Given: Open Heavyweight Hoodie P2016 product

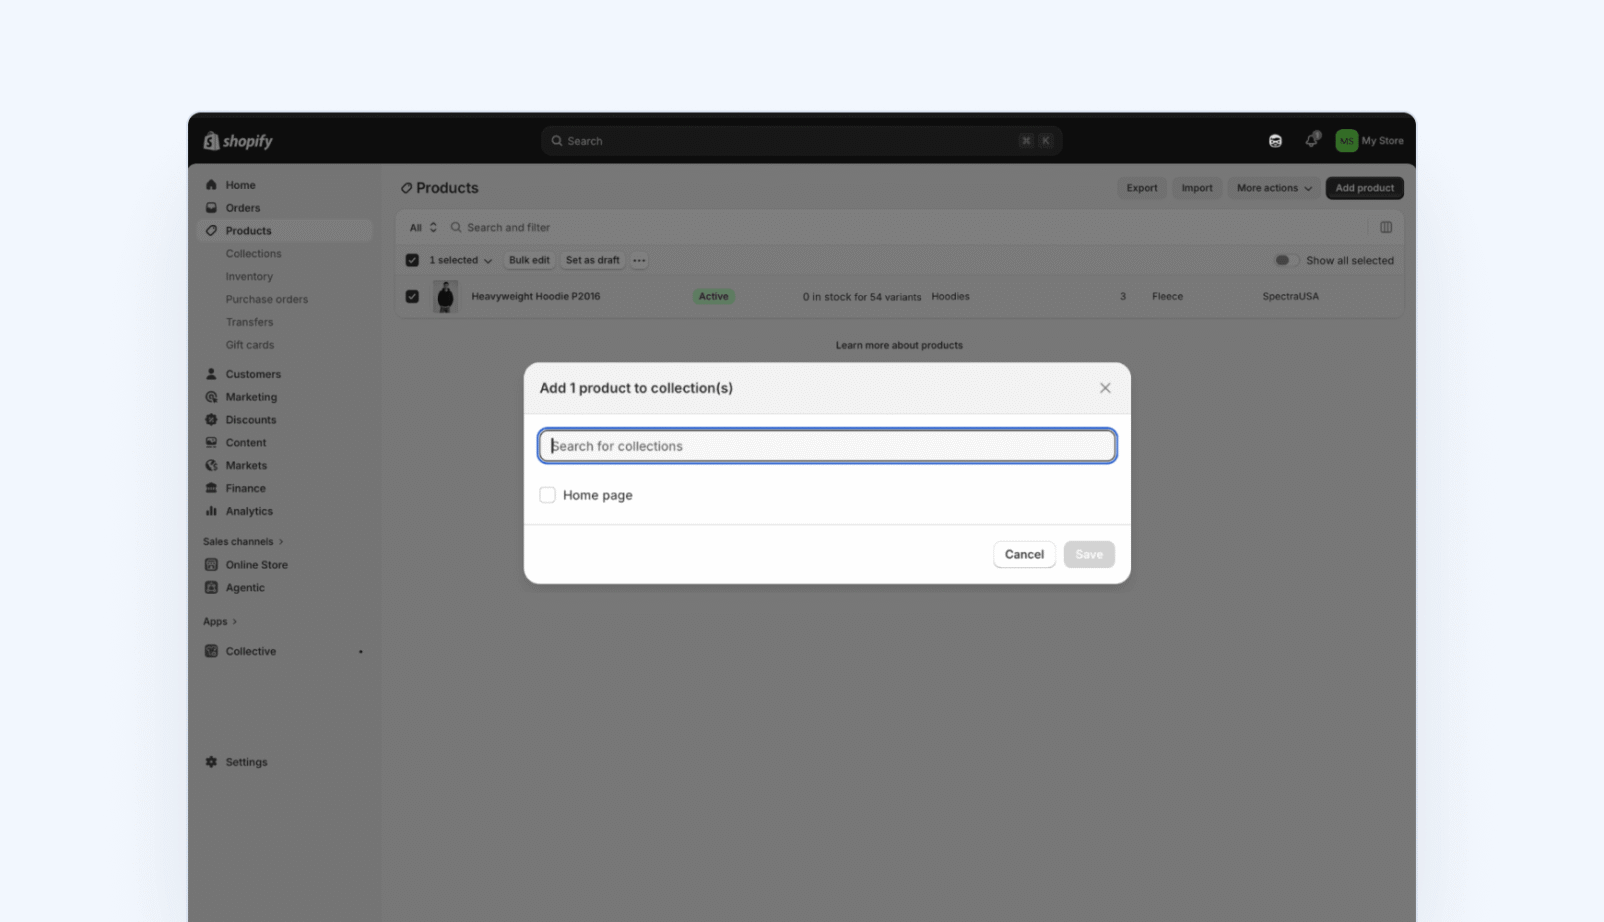Looking at the screenshot, I should click(535, 297).
